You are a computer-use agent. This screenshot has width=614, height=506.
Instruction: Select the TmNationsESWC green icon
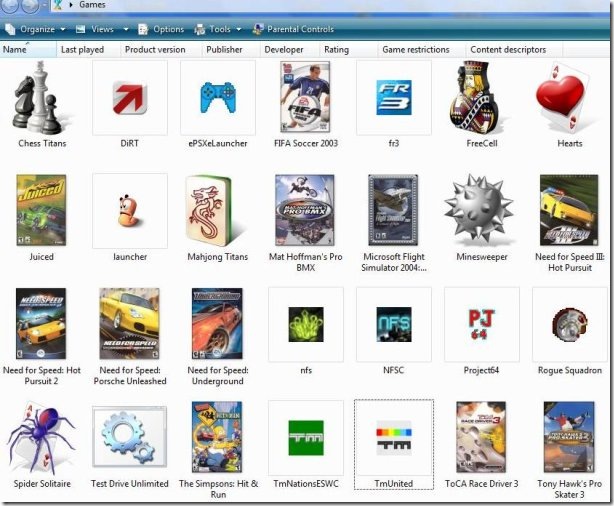point(306,438)
